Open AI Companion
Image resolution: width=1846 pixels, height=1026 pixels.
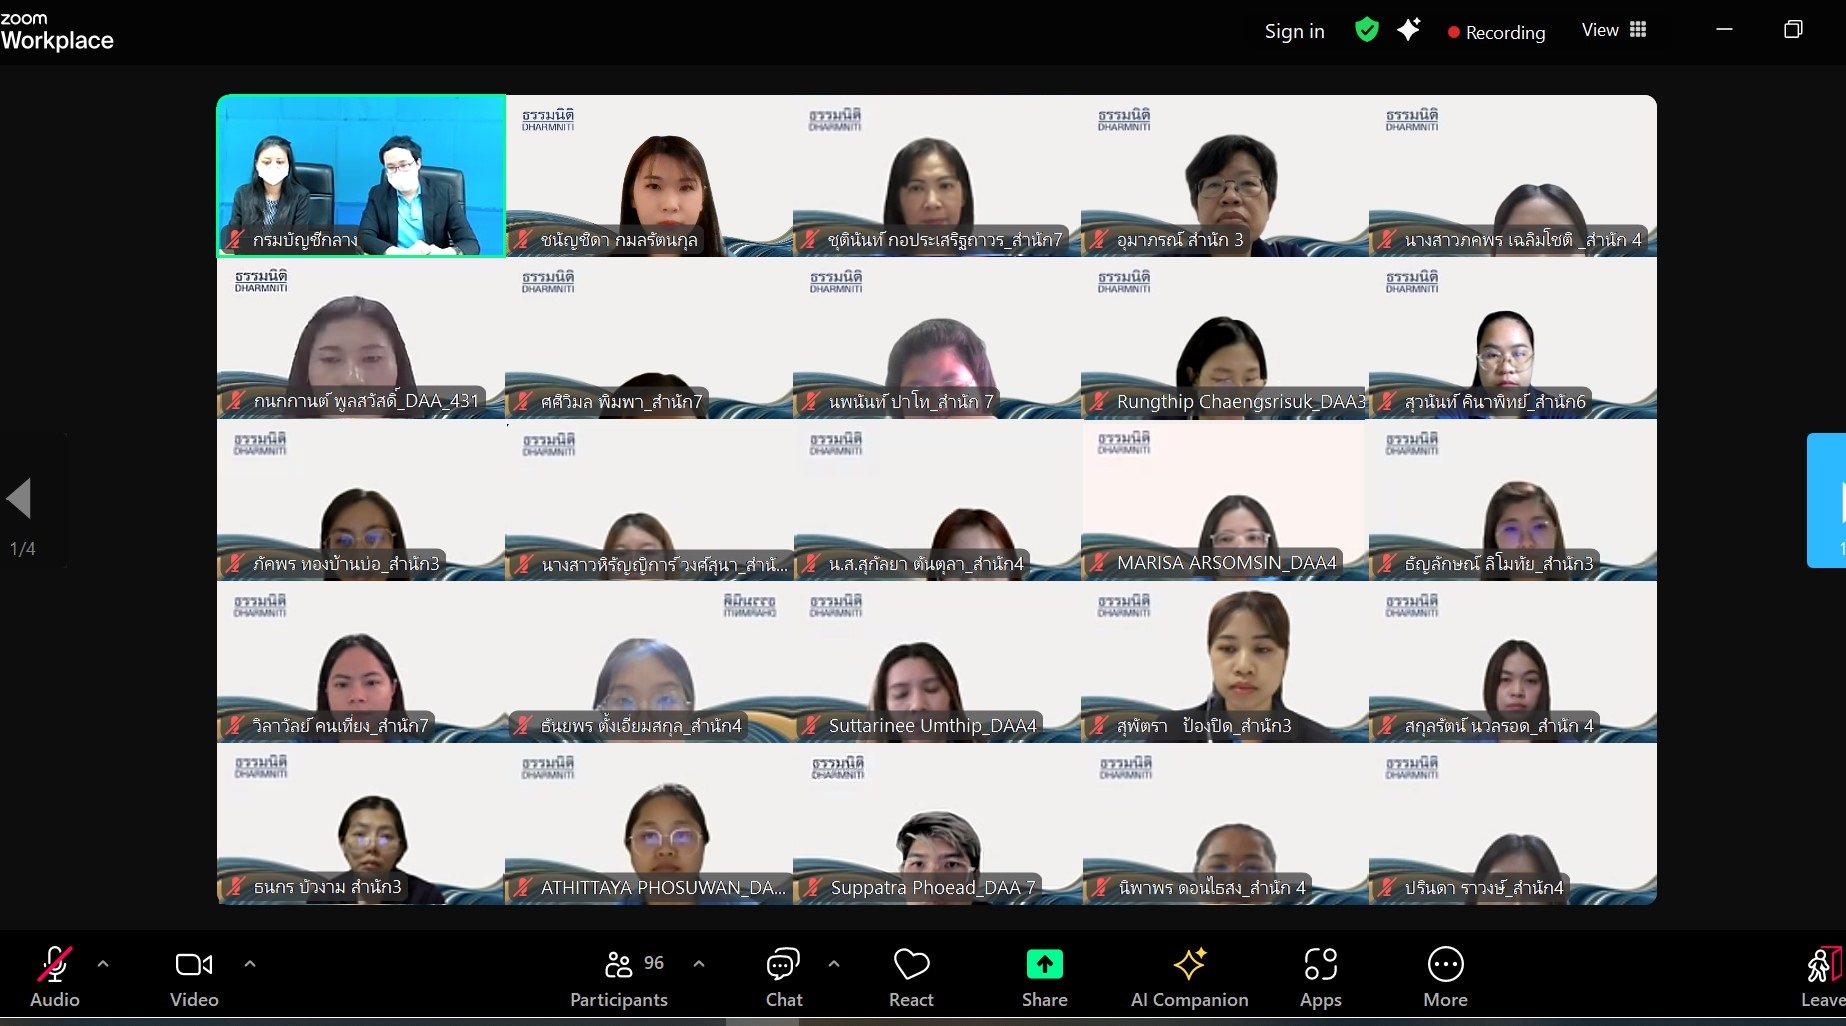[x=1189, y=977]
